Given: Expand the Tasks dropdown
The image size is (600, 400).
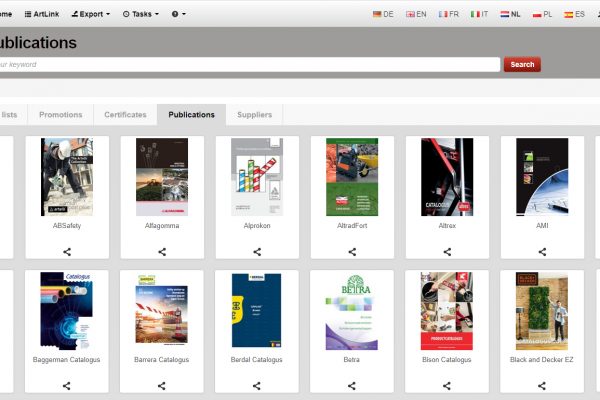Looking at the screenshot, I should [139, 15].
